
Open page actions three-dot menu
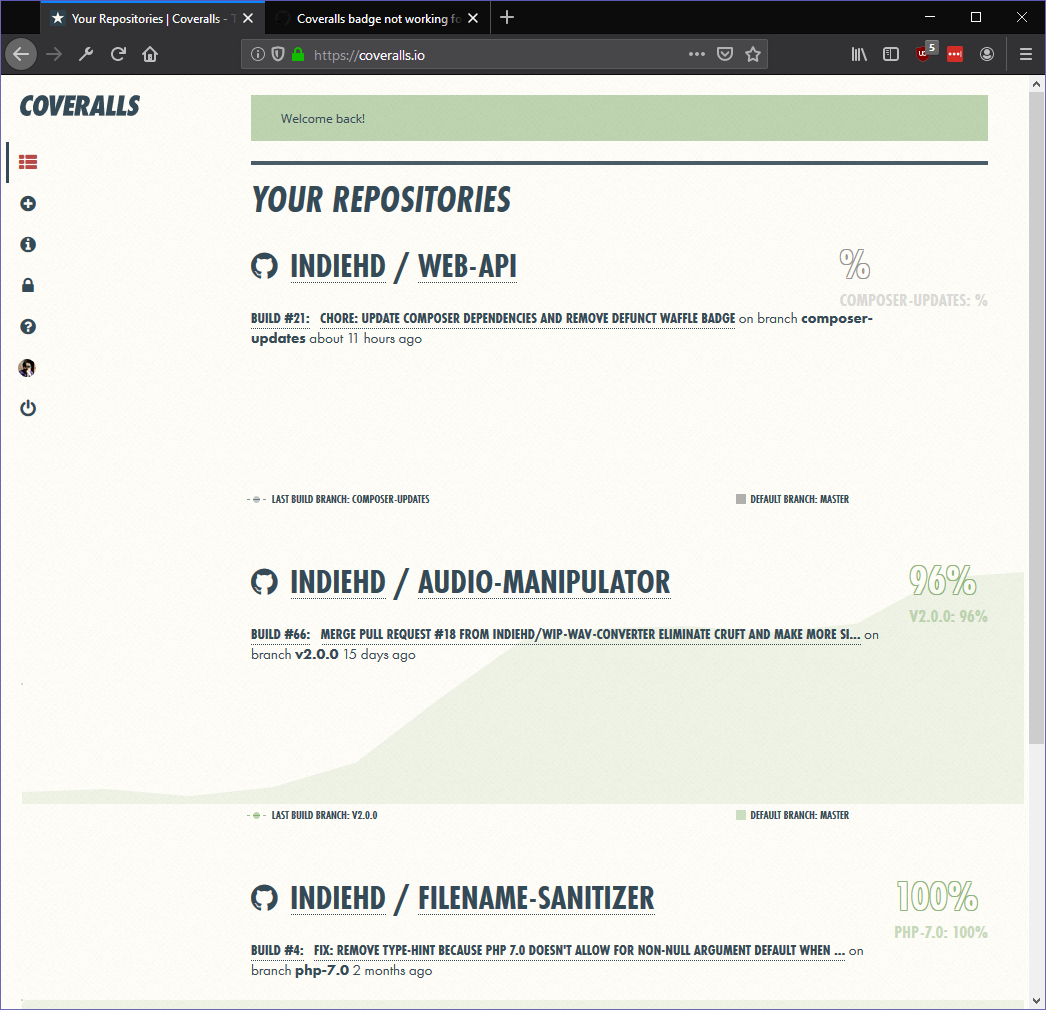click(696, 55)
